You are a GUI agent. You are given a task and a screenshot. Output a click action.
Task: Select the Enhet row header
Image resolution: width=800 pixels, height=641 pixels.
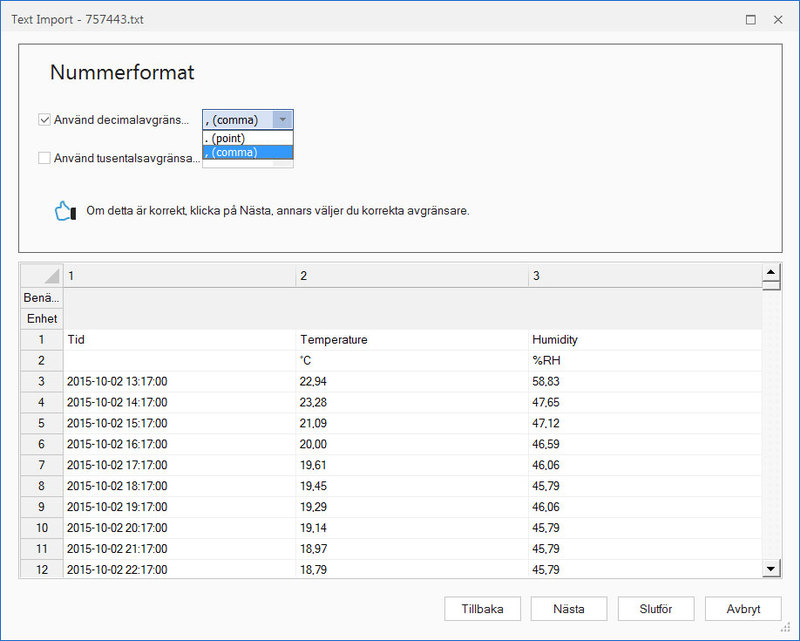click(x=42, y=319)
